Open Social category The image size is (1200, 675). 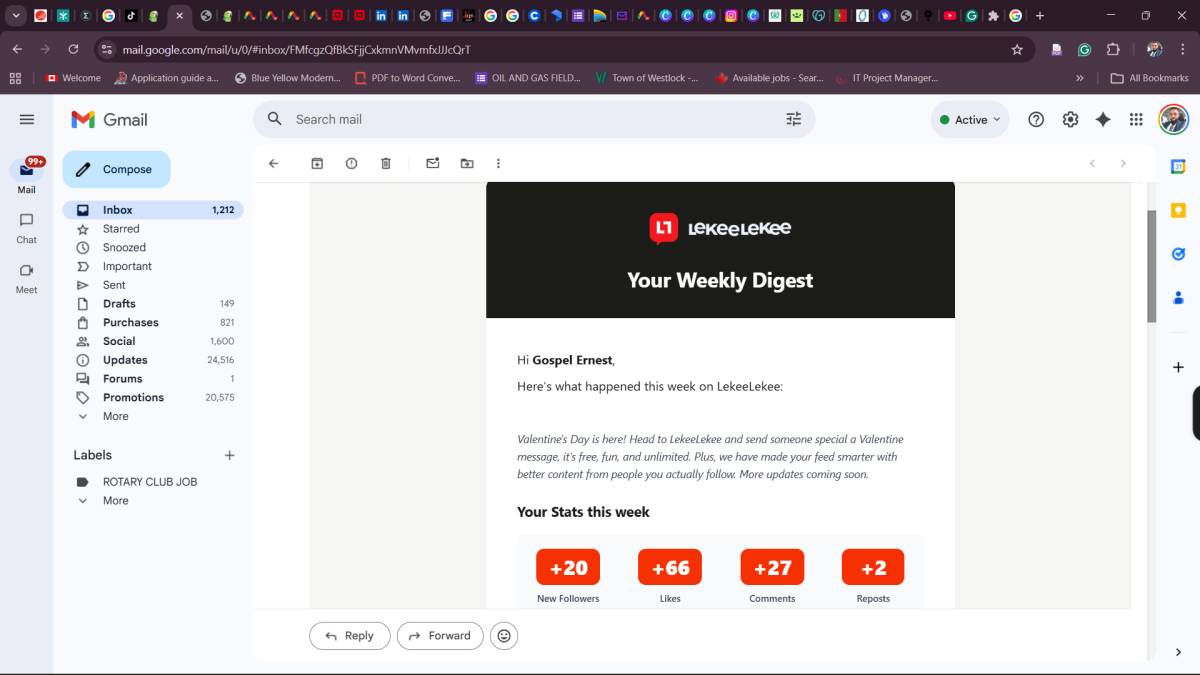click(x=153, y=341)
